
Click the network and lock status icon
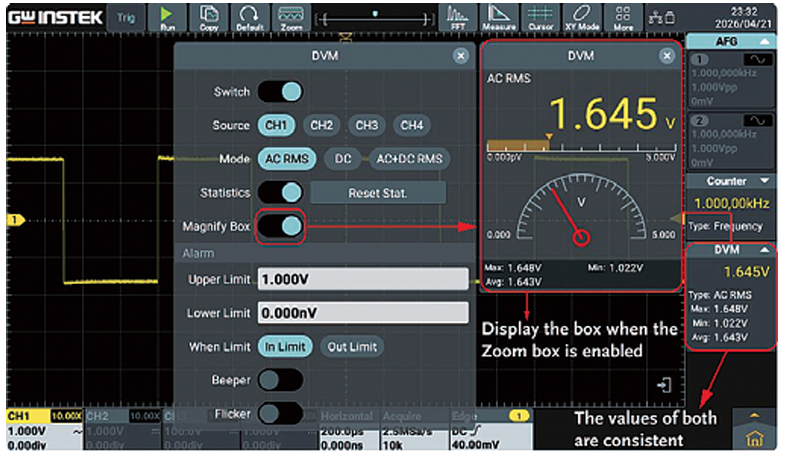[x=662, y=18]
